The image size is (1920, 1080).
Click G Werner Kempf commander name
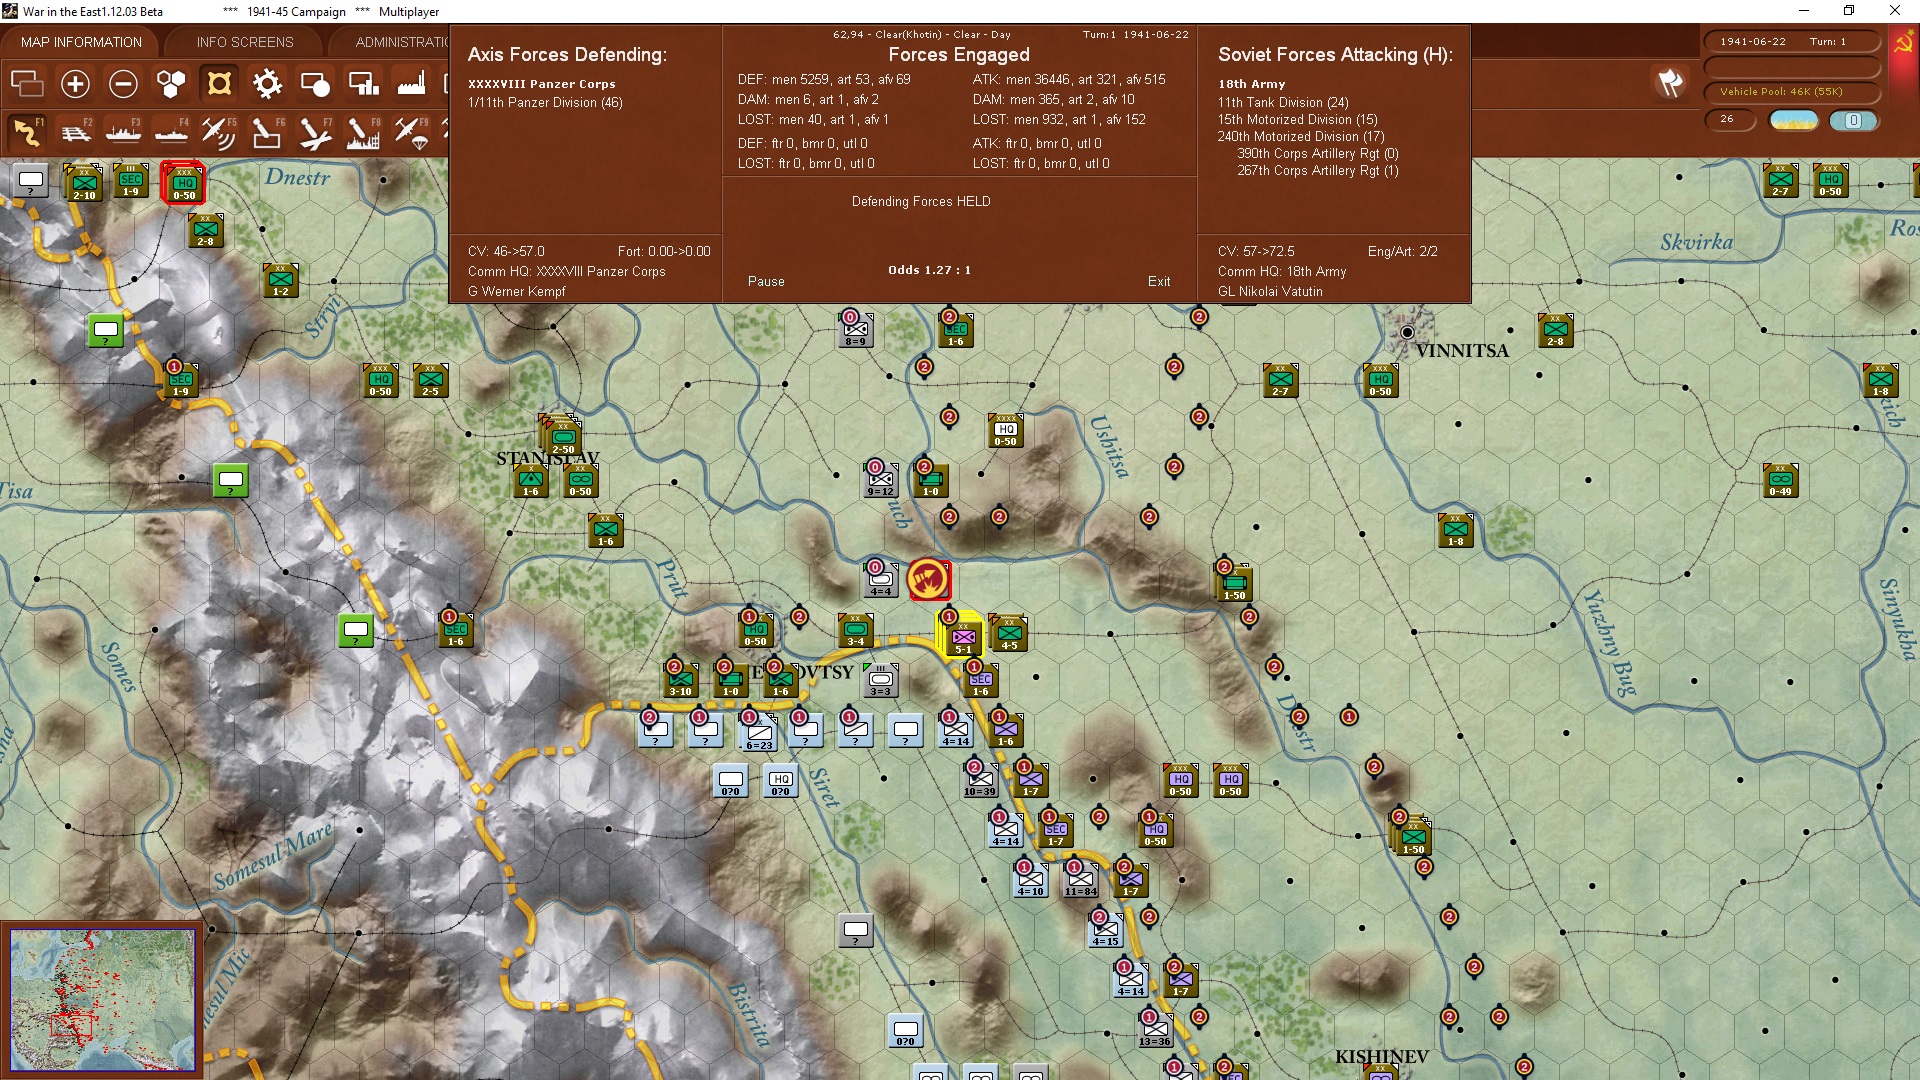[516, 291]
